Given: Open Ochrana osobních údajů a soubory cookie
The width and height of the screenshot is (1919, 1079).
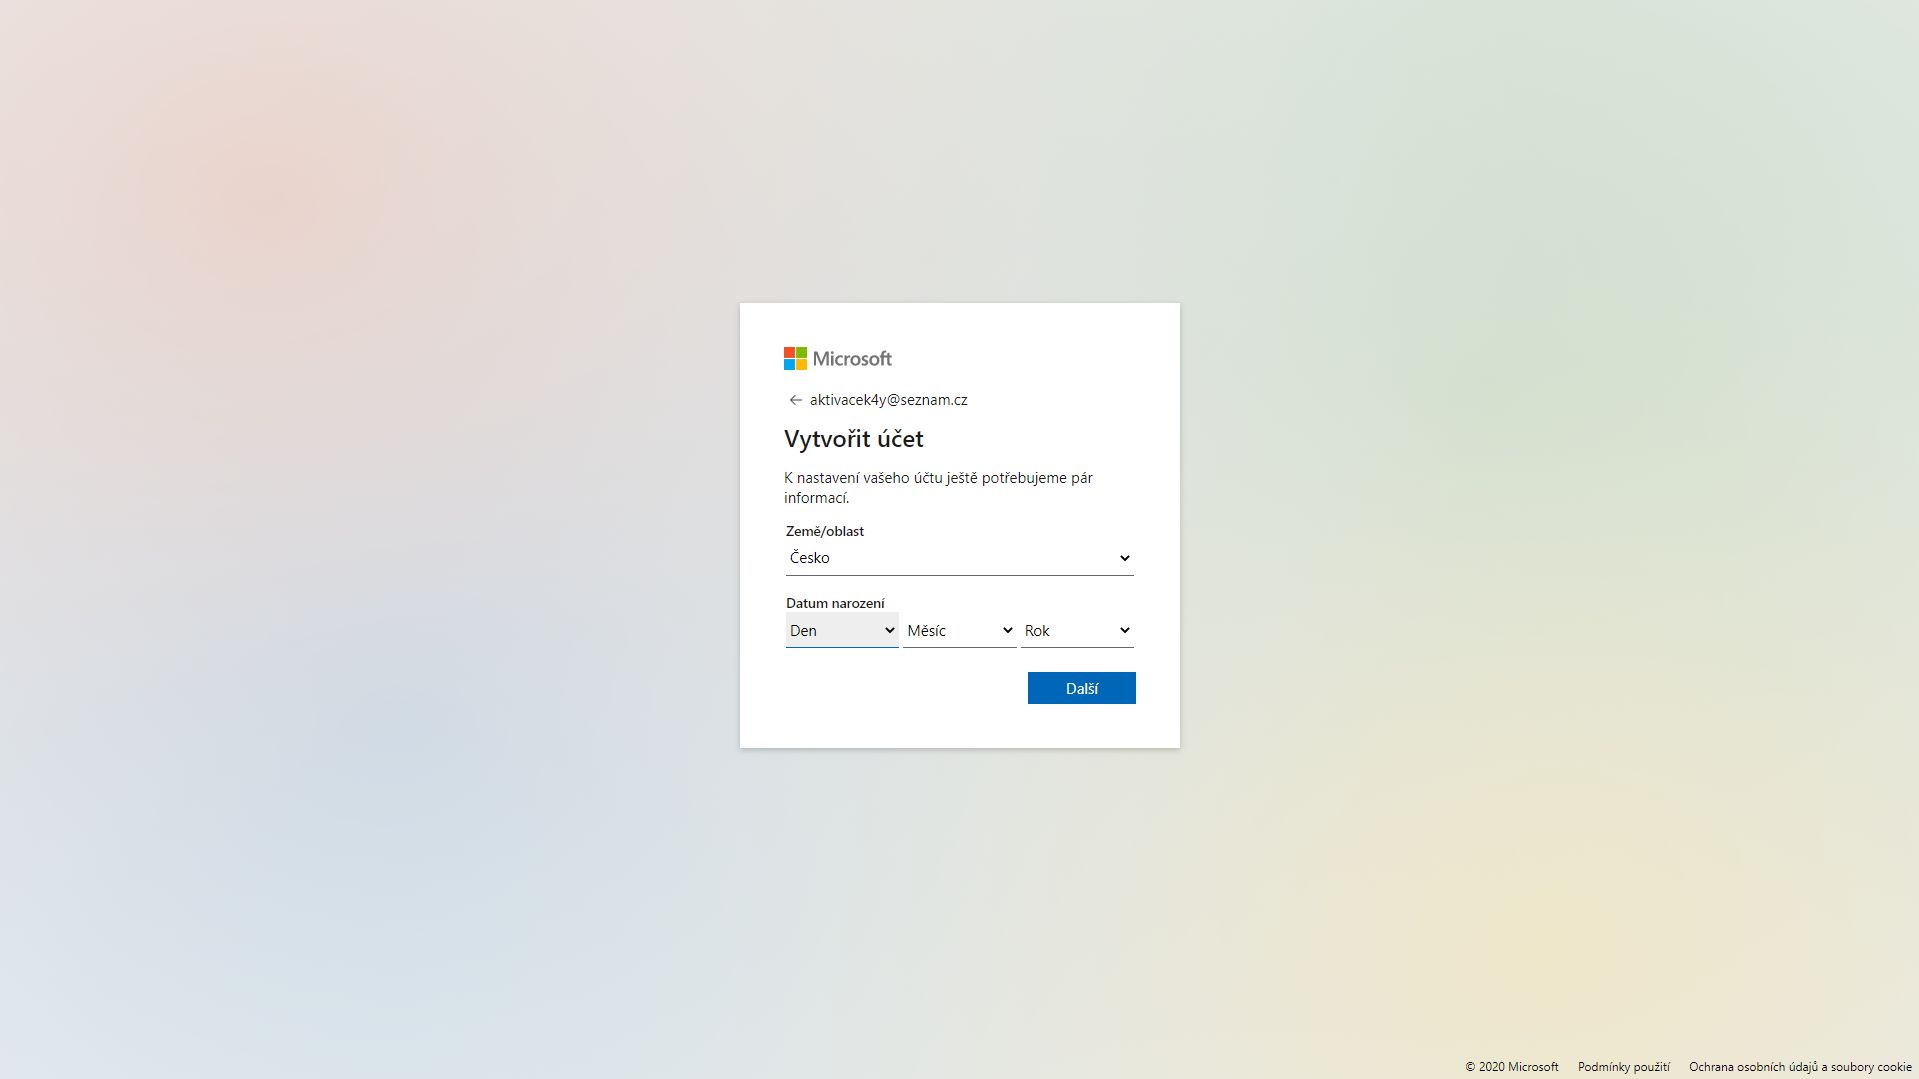Looking at the screenshot, I should coord(1800,1067).
